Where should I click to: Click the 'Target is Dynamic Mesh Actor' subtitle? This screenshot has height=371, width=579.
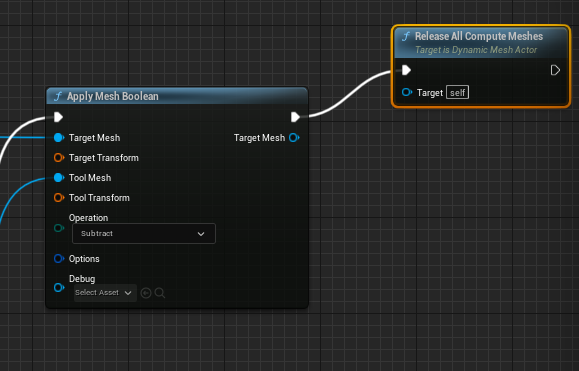pos(476,50)
